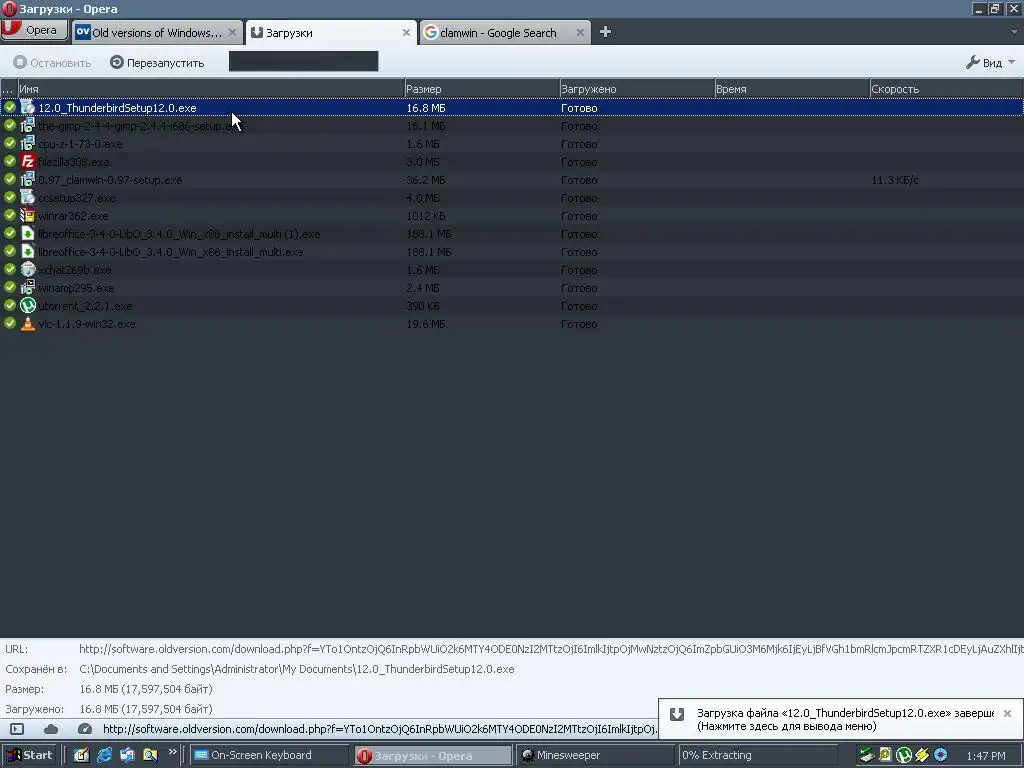Click green check status of cpu-z download
This screenshot has height=768, width=1024.
pyautogui.click(x=10, y=143)
